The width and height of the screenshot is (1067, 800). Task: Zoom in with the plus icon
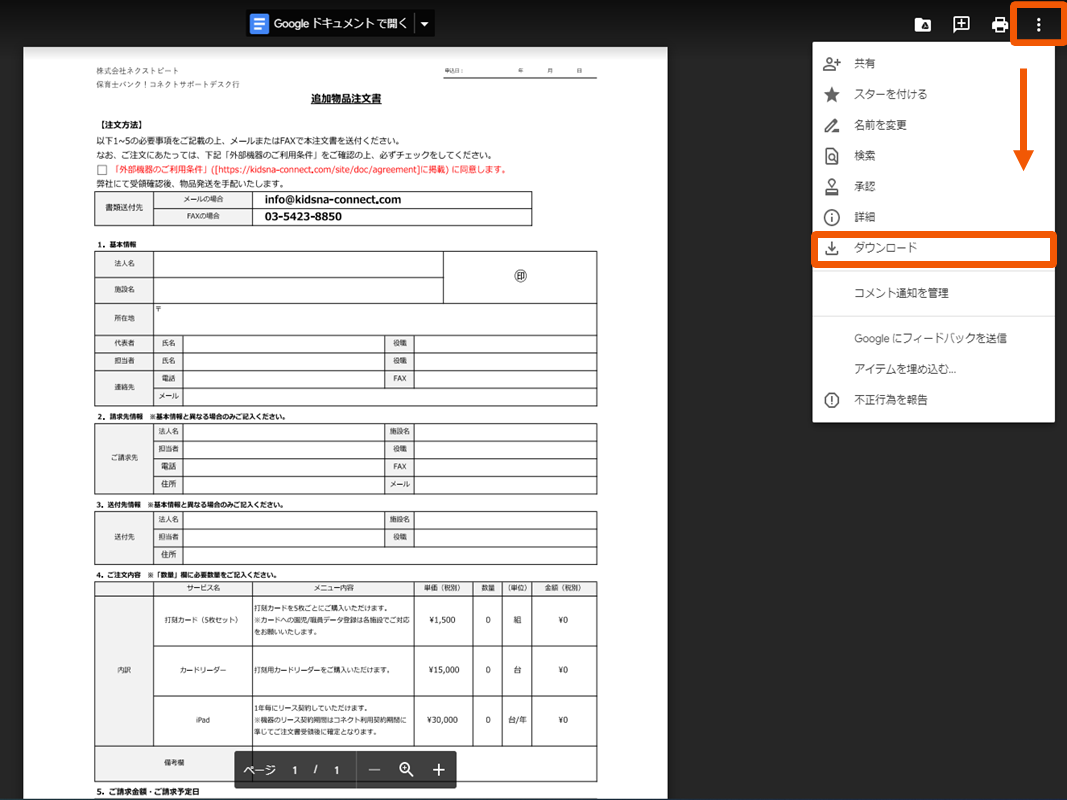438,770
